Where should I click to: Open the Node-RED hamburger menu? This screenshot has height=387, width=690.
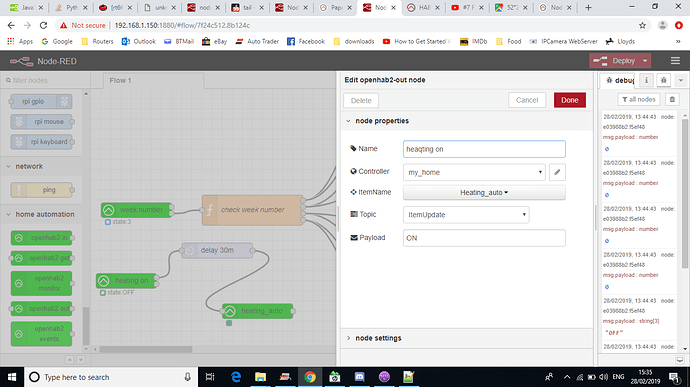point(675,61)
